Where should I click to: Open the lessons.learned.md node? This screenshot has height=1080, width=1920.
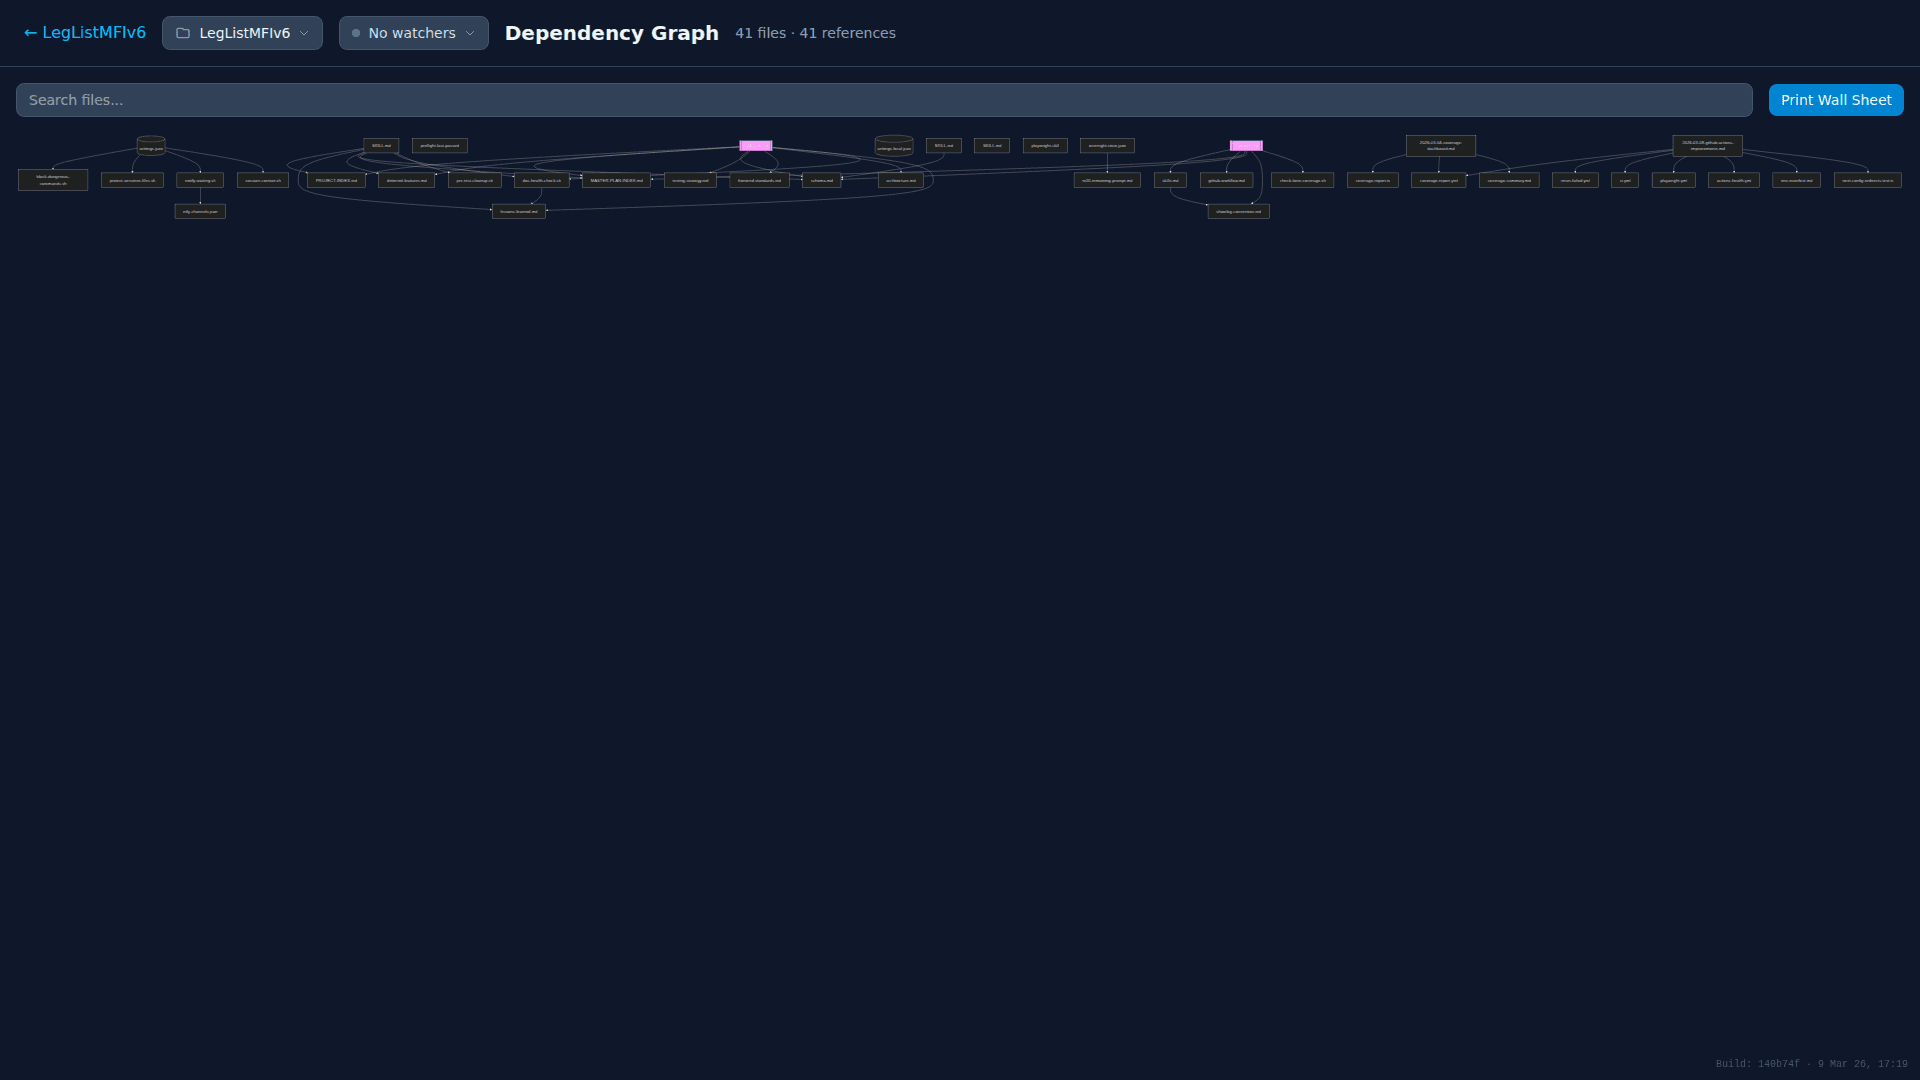coord(519,211)
